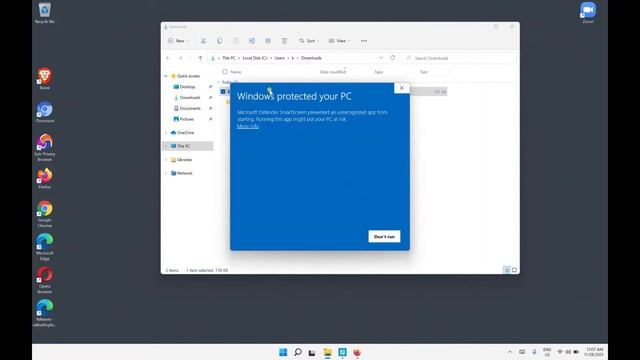Viewport: 640px width, 360px height.
Task: Click the File Explorer taskbar icon
Action: [x=327, y=352]
